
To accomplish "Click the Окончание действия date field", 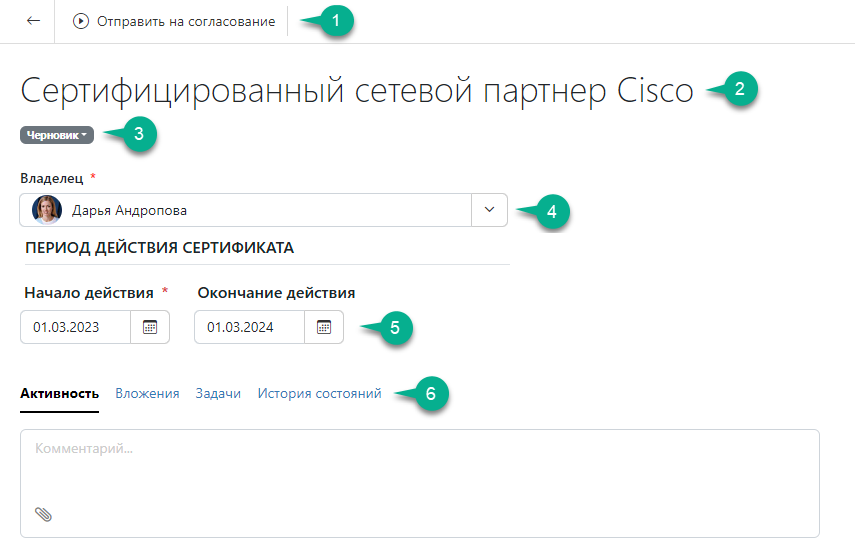I will [249, 327].
